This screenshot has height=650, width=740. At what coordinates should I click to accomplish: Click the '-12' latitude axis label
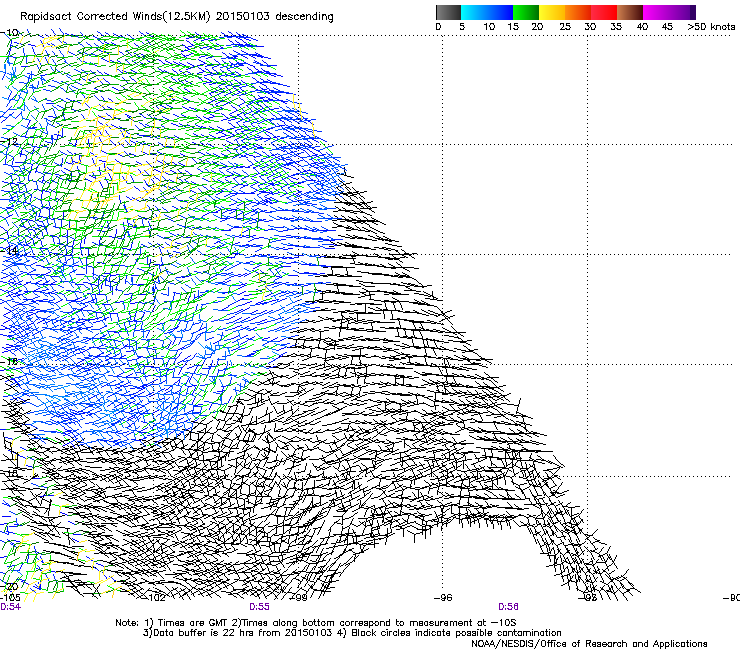pos(9,141)
